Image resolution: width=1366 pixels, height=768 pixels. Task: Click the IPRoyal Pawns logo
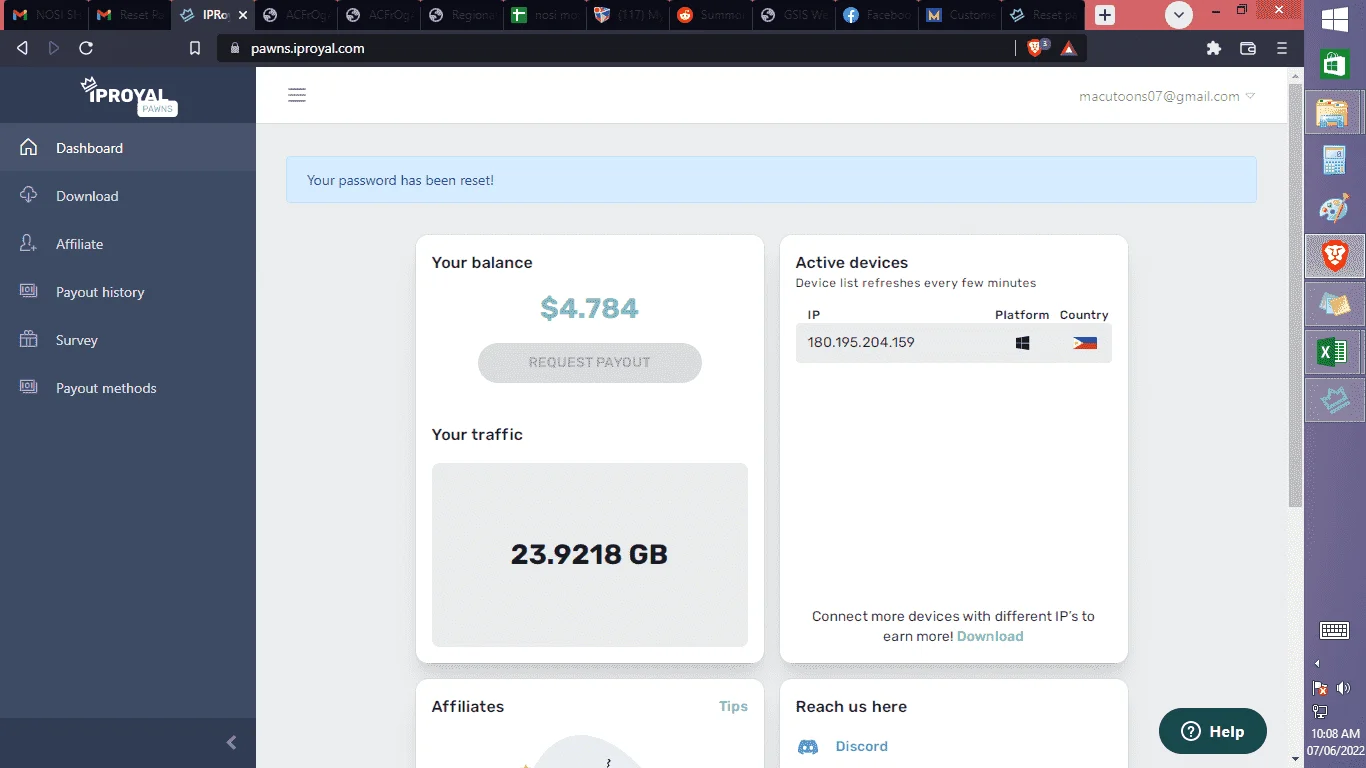point(128,96)
